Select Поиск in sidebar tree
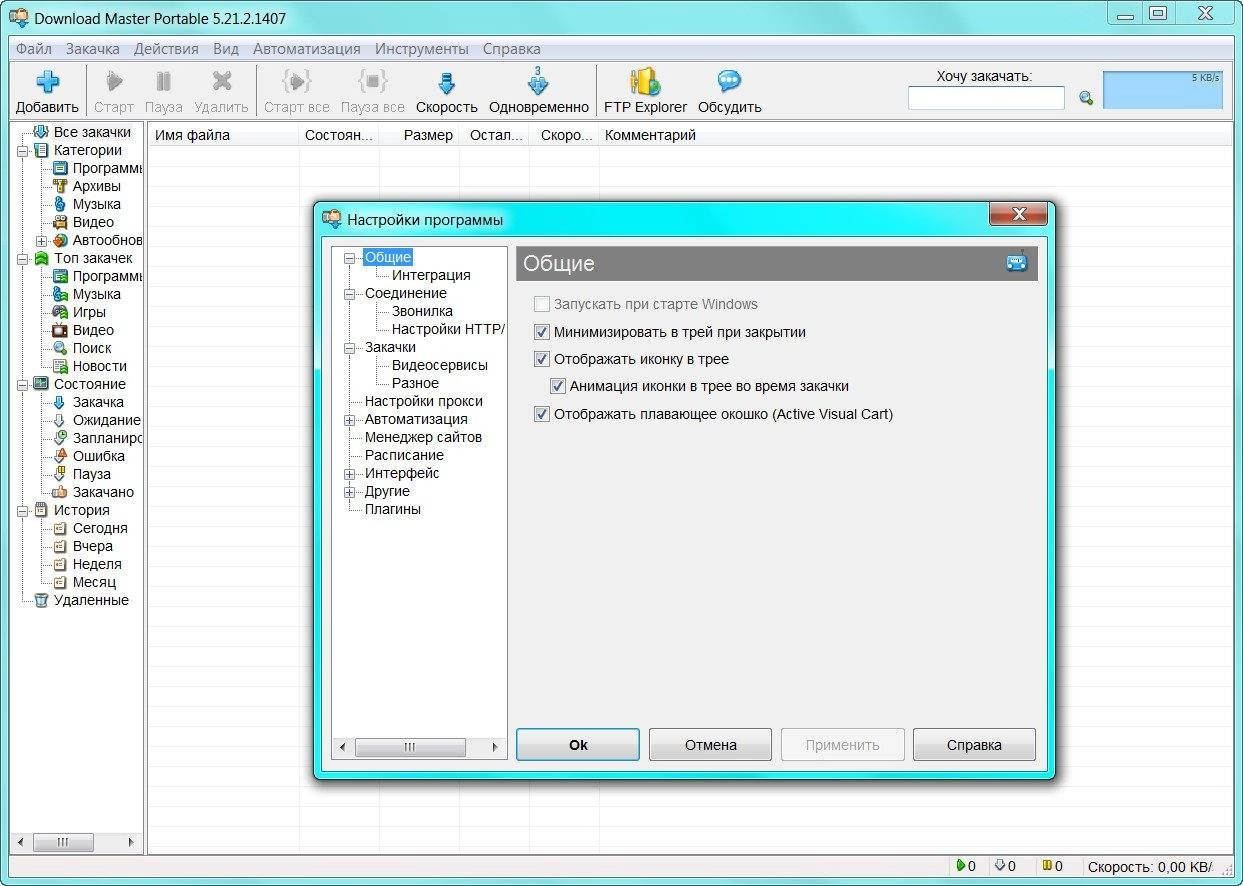 [92, 348]
